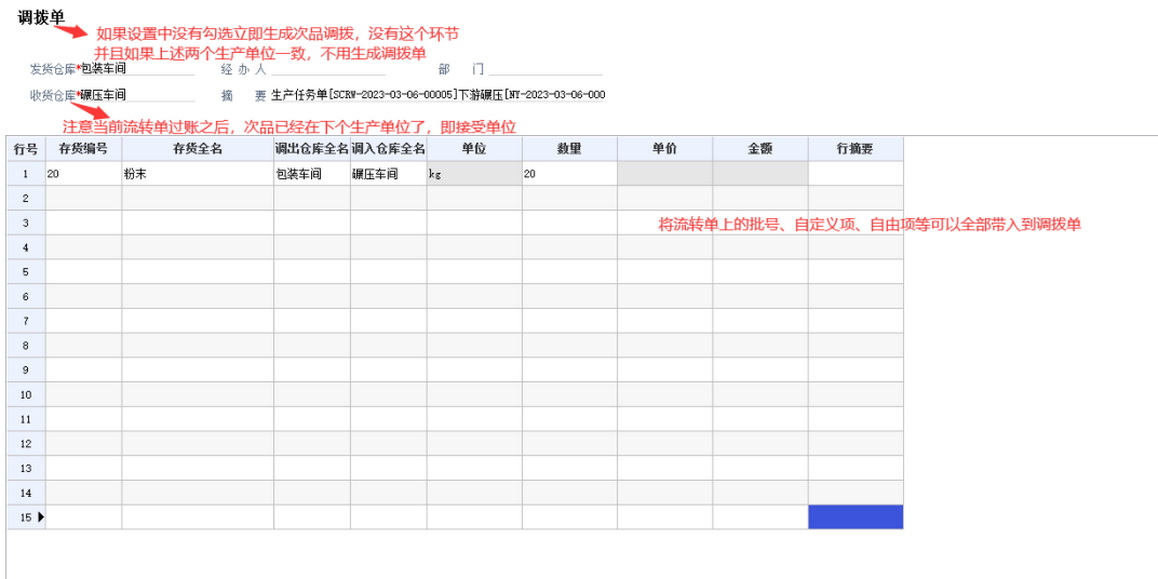Select row number 15 with the arrow indicator
Image resolution: width=1158 pixels, height=579 pixels.
coord(25,517)
